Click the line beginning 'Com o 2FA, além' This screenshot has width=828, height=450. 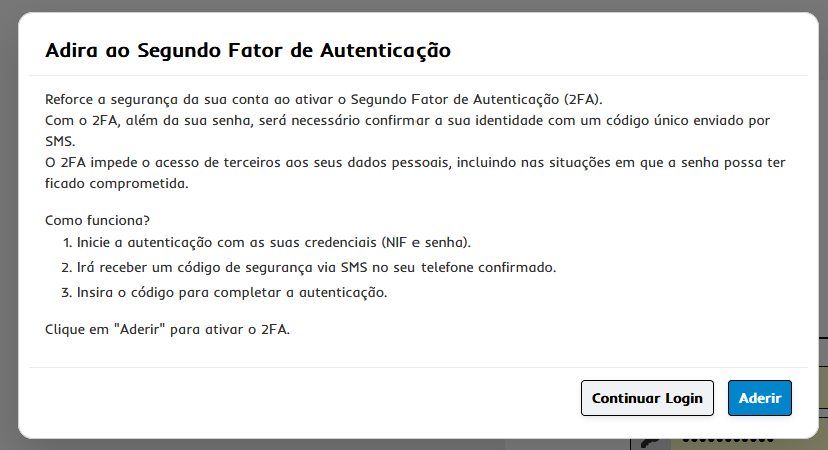pos(407,120)
